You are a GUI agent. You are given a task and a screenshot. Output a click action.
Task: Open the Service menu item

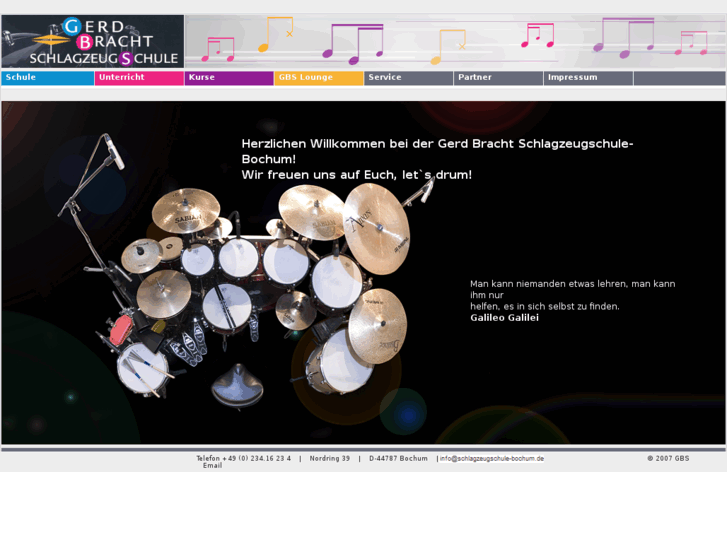tap(408, 78)
